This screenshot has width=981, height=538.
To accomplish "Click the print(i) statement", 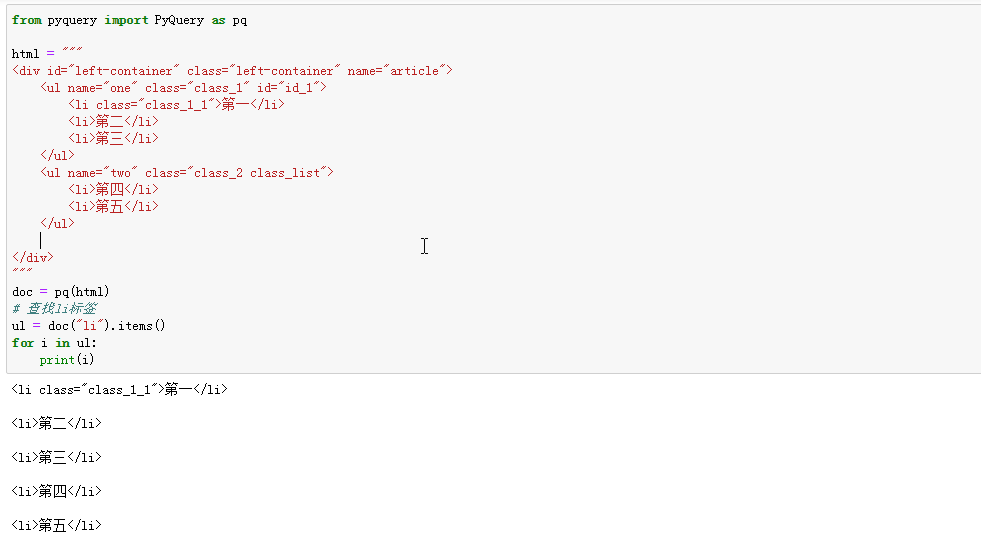I will [x=67, y=360].
